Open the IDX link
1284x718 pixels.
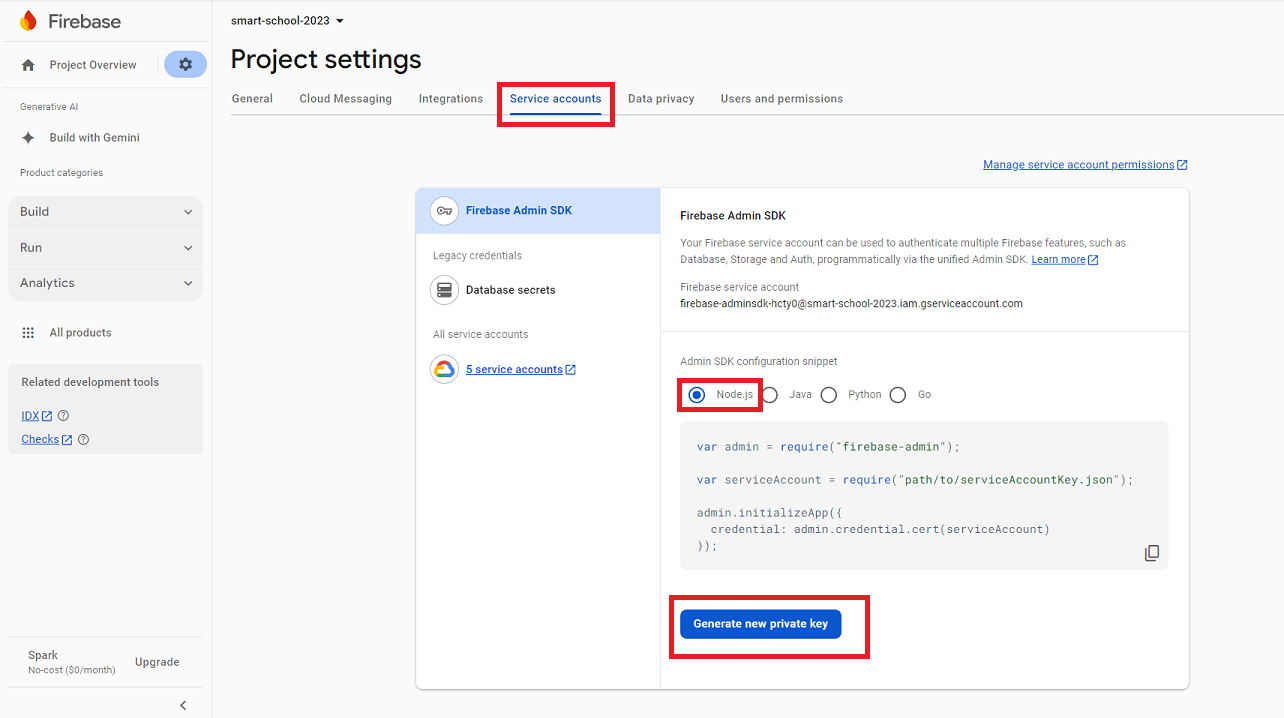pyautogui.click(x=30, y=416)
